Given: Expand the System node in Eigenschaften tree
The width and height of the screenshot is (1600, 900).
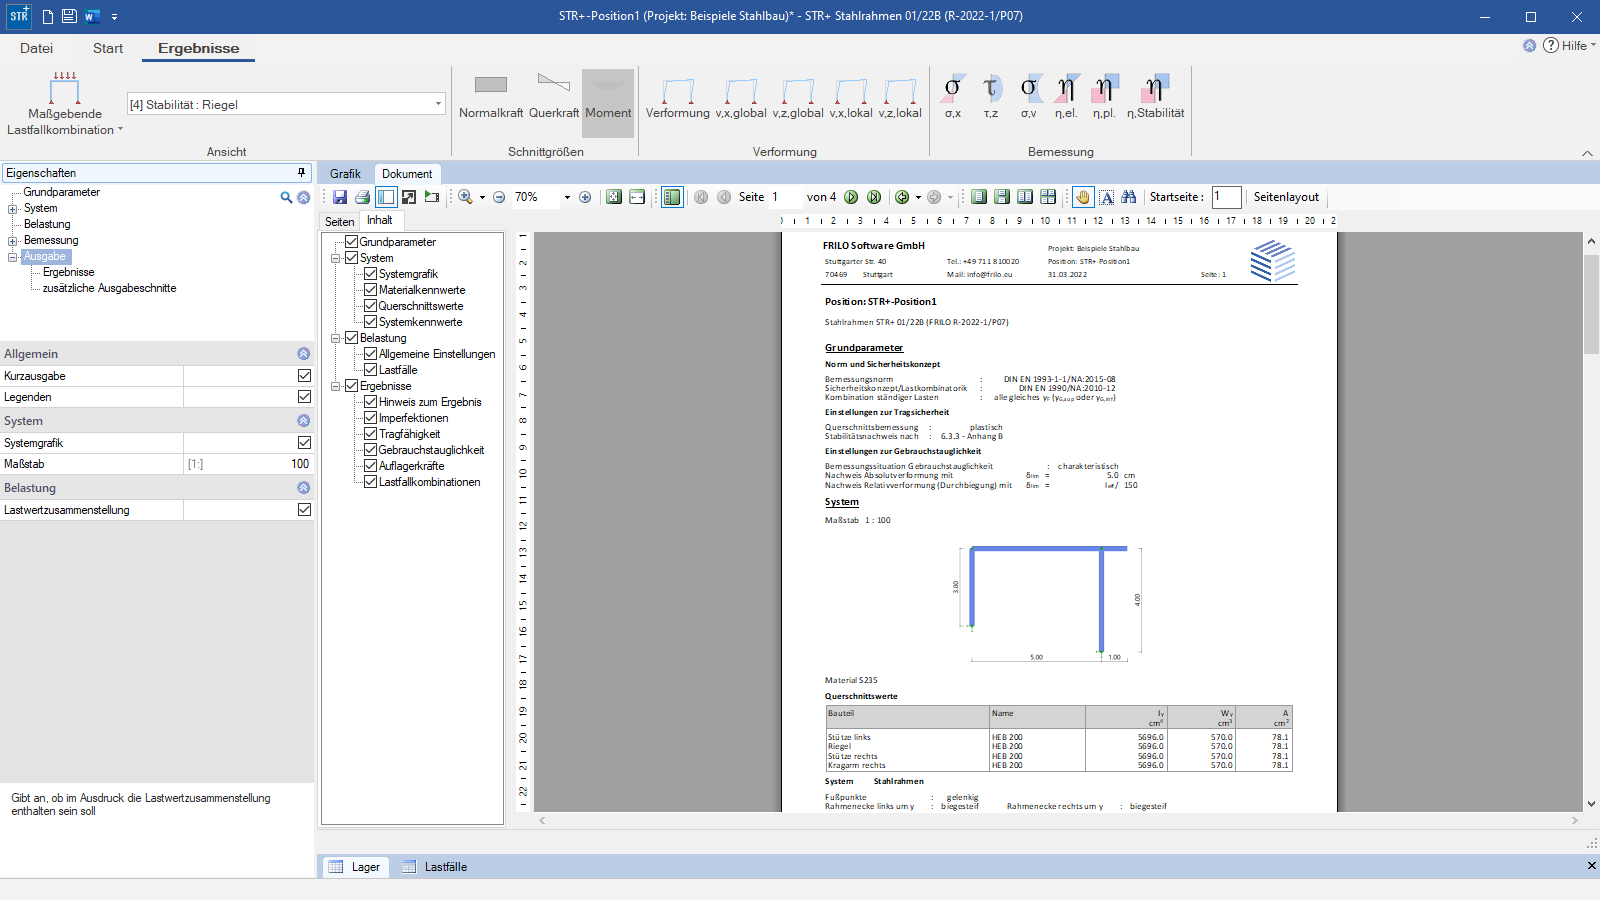Looking at the screenshot, I should coord(13,209).
